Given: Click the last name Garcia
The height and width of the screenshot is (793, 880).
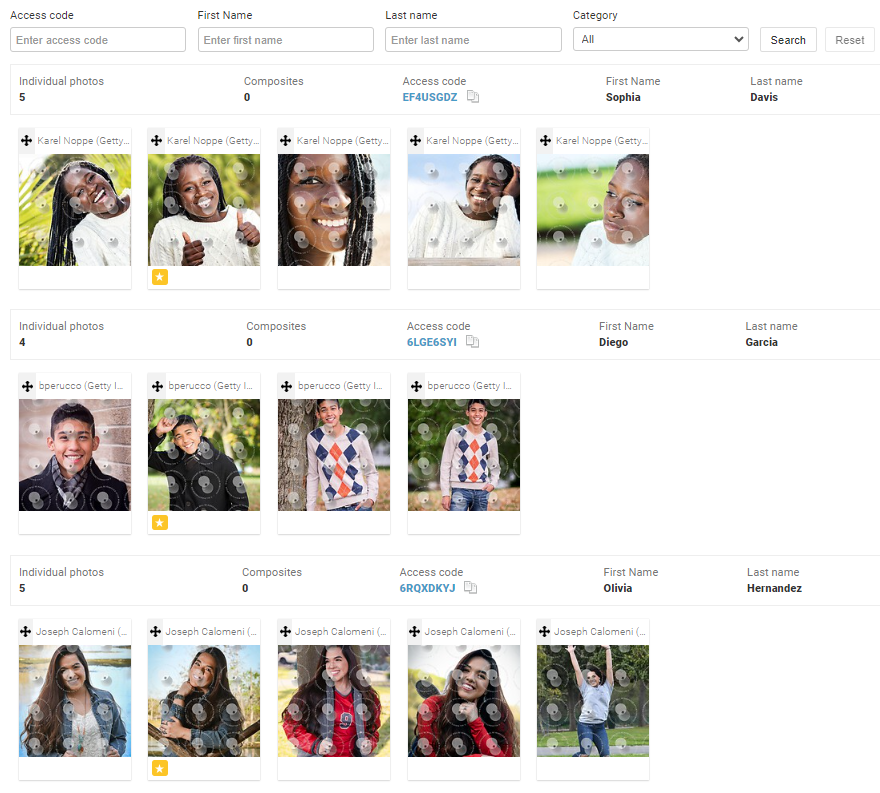Looking at the screenshot, I should click(762, 342).
